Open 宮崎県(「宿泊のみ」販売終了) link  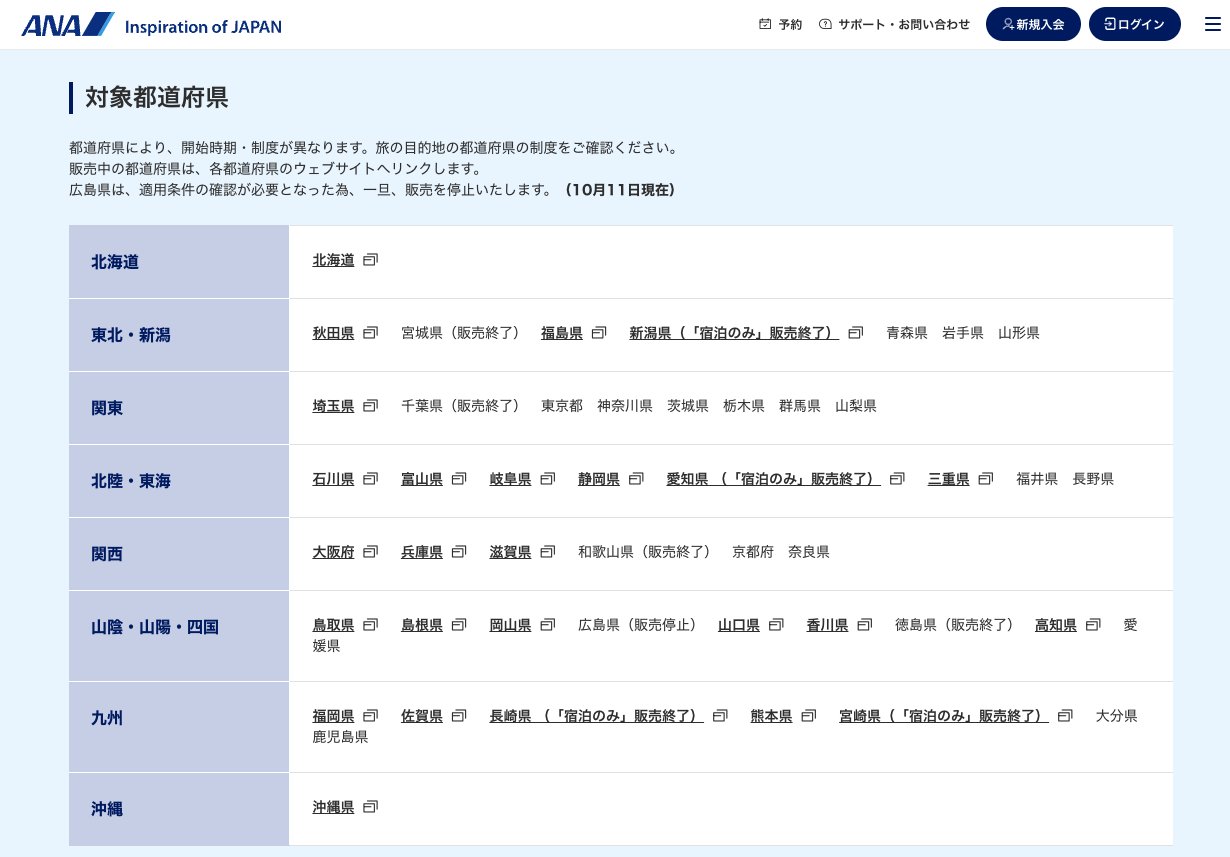944,716
